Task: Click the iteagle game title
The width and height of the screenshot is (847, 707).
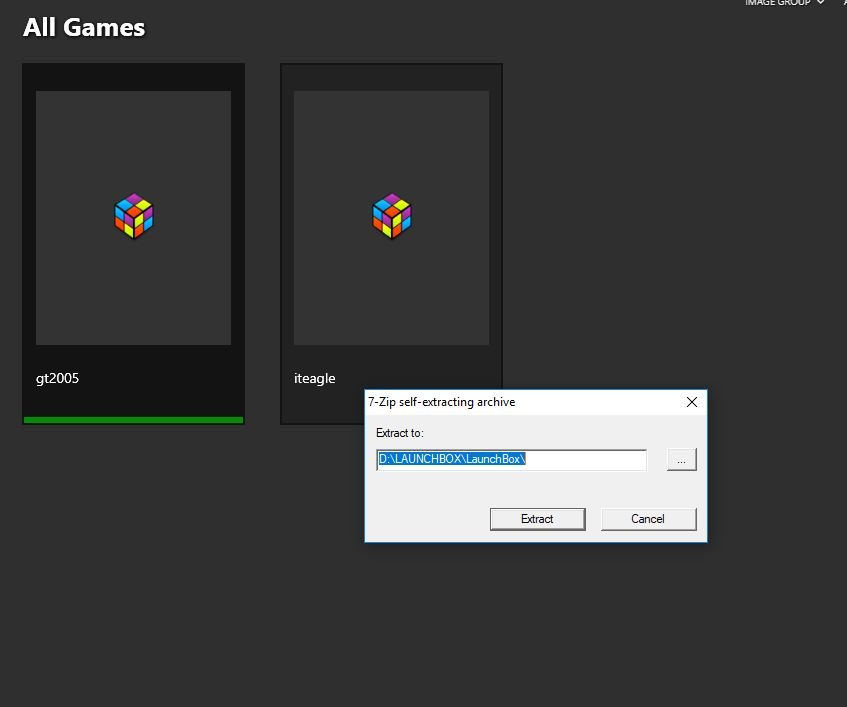Action: [x=314, y=379]
